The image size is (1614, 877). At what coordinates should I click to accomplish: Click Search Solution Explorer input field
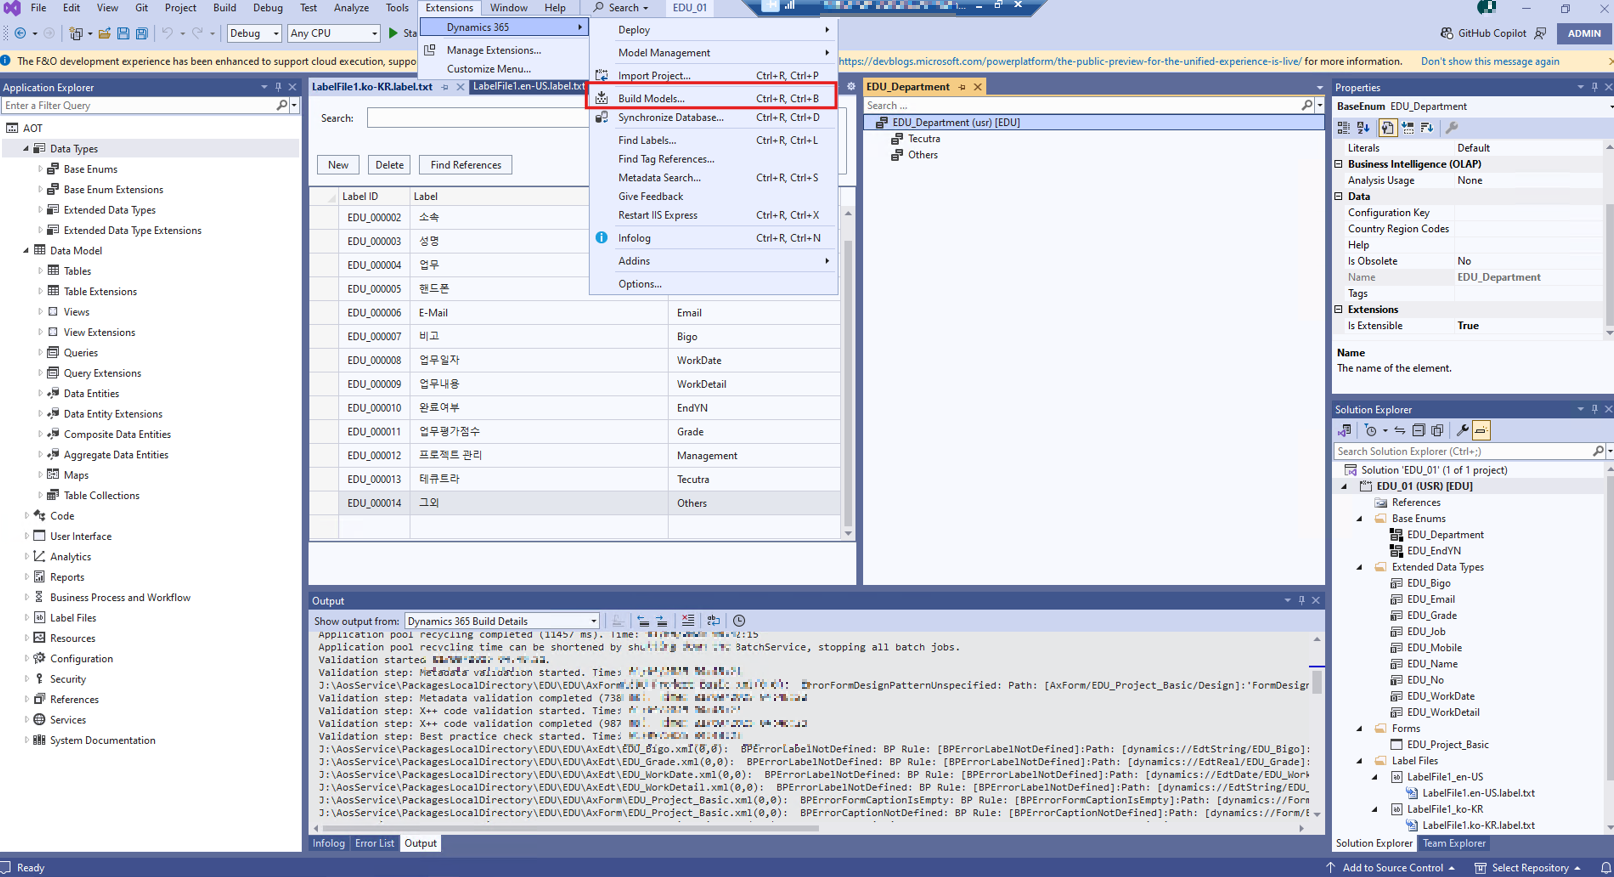tap(1465, 452)
